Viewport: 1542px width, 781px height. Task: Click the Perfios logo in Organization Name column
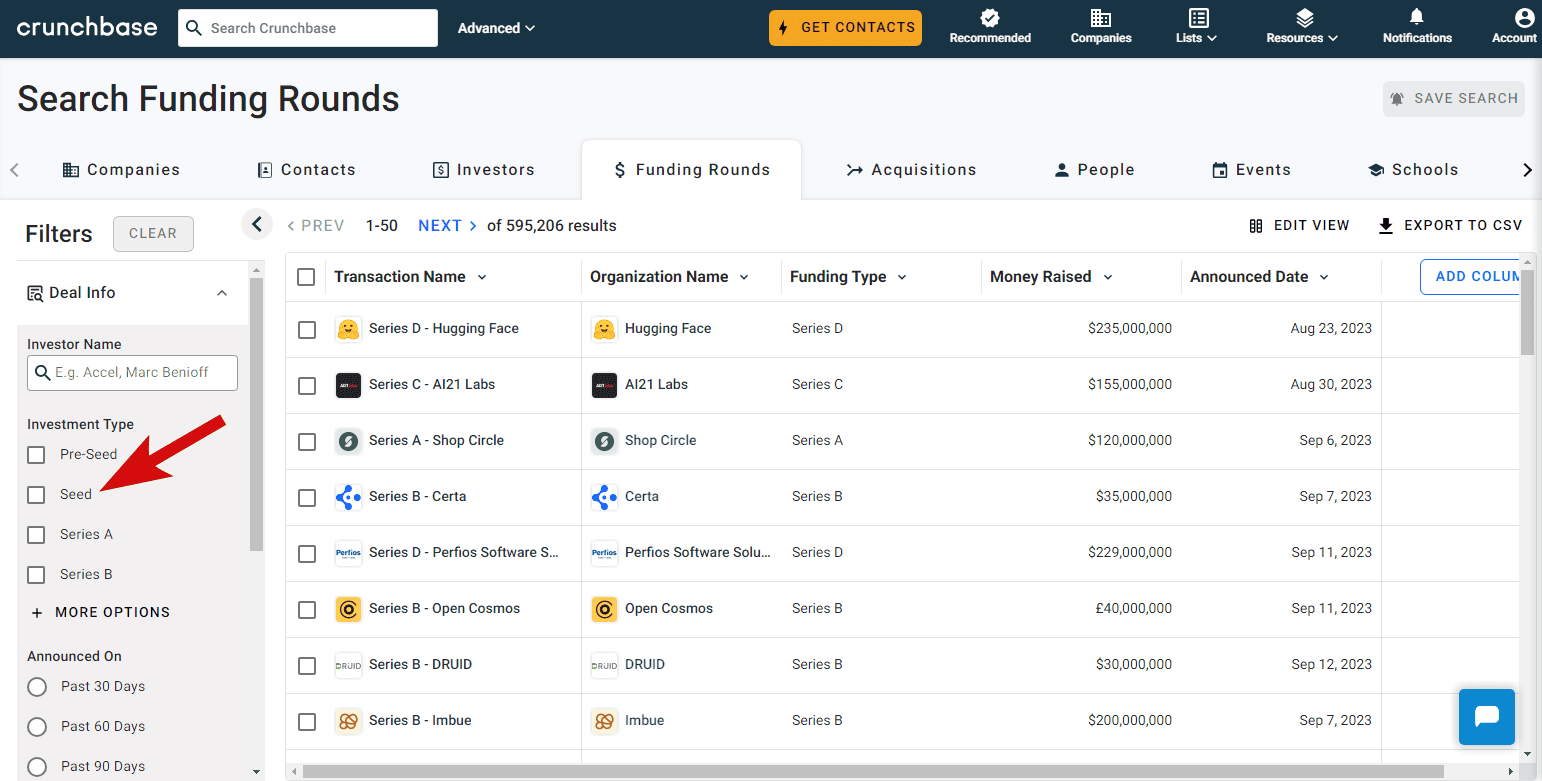coord(604,553)
